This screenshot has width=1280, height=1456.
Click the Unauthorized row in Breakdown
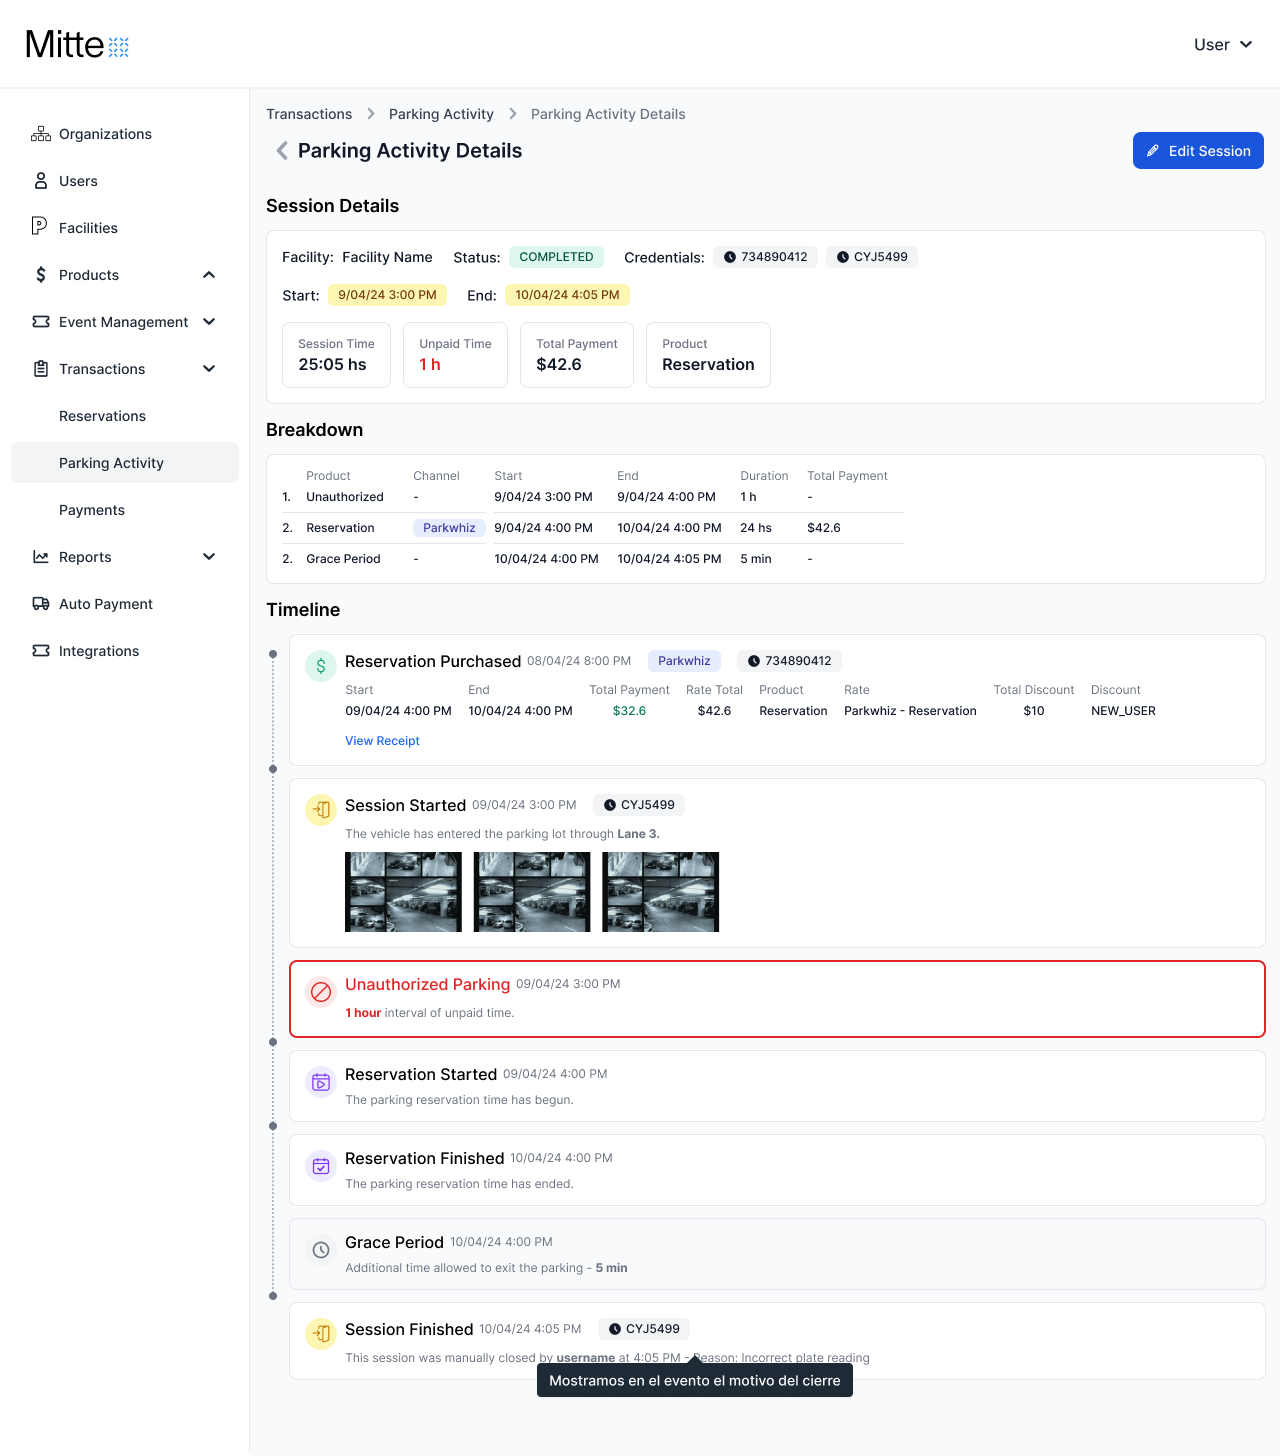tap(593, 497)
